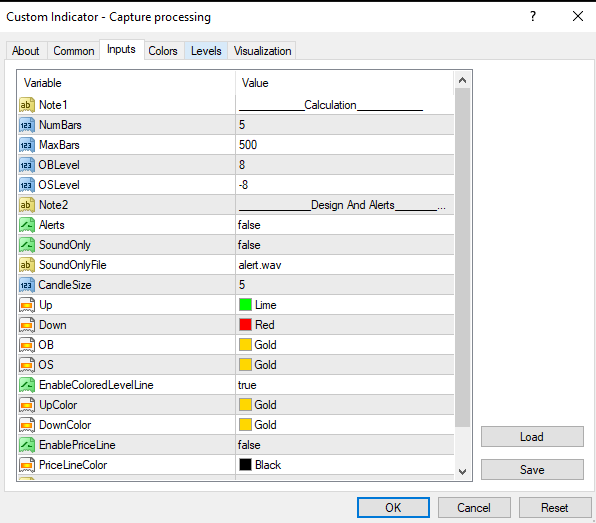Click the help question mark icon

click(533, 16)
